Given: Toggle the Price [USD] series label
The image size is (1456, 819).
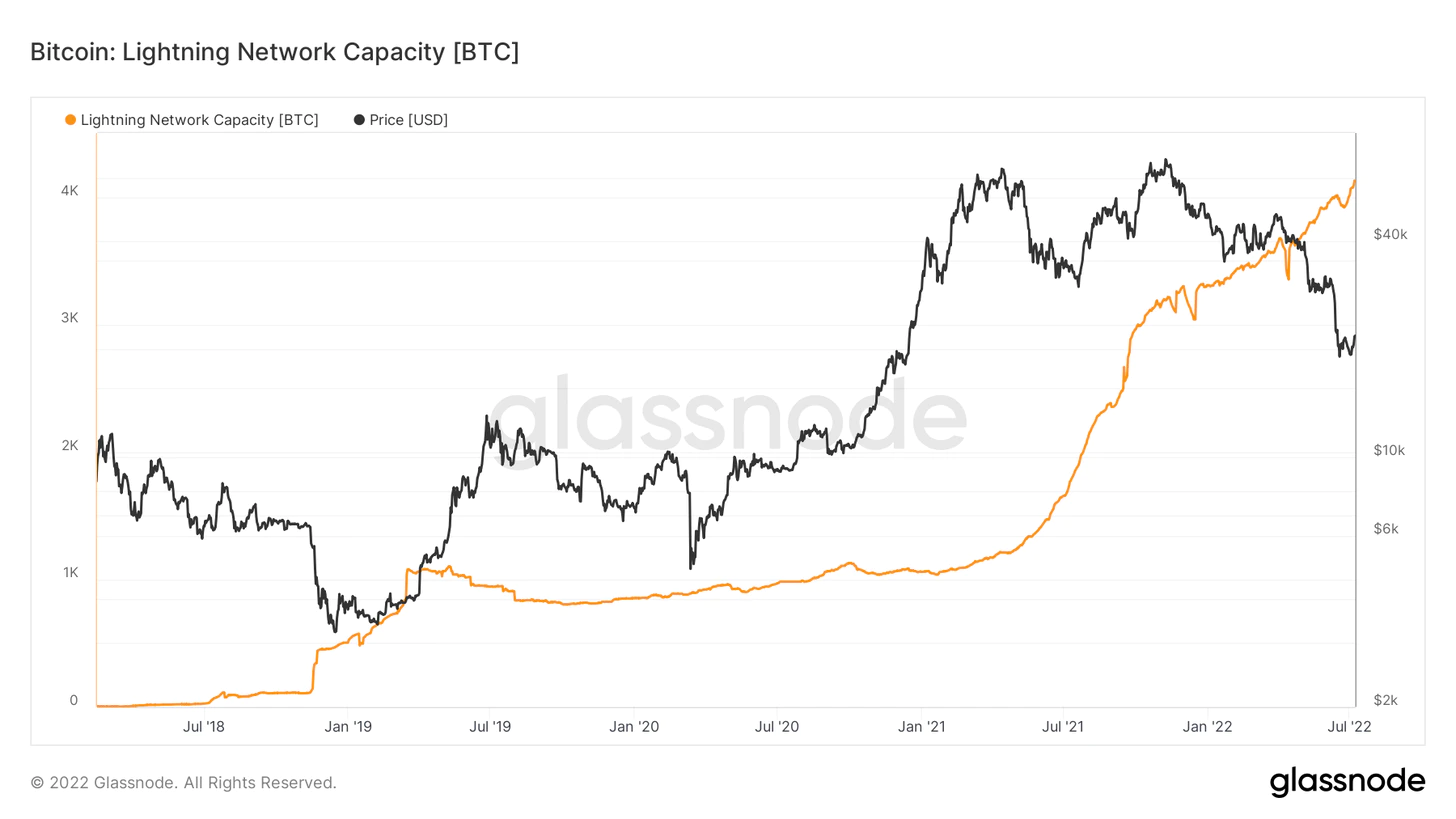Looking at the screenshot, I should 408,120.
